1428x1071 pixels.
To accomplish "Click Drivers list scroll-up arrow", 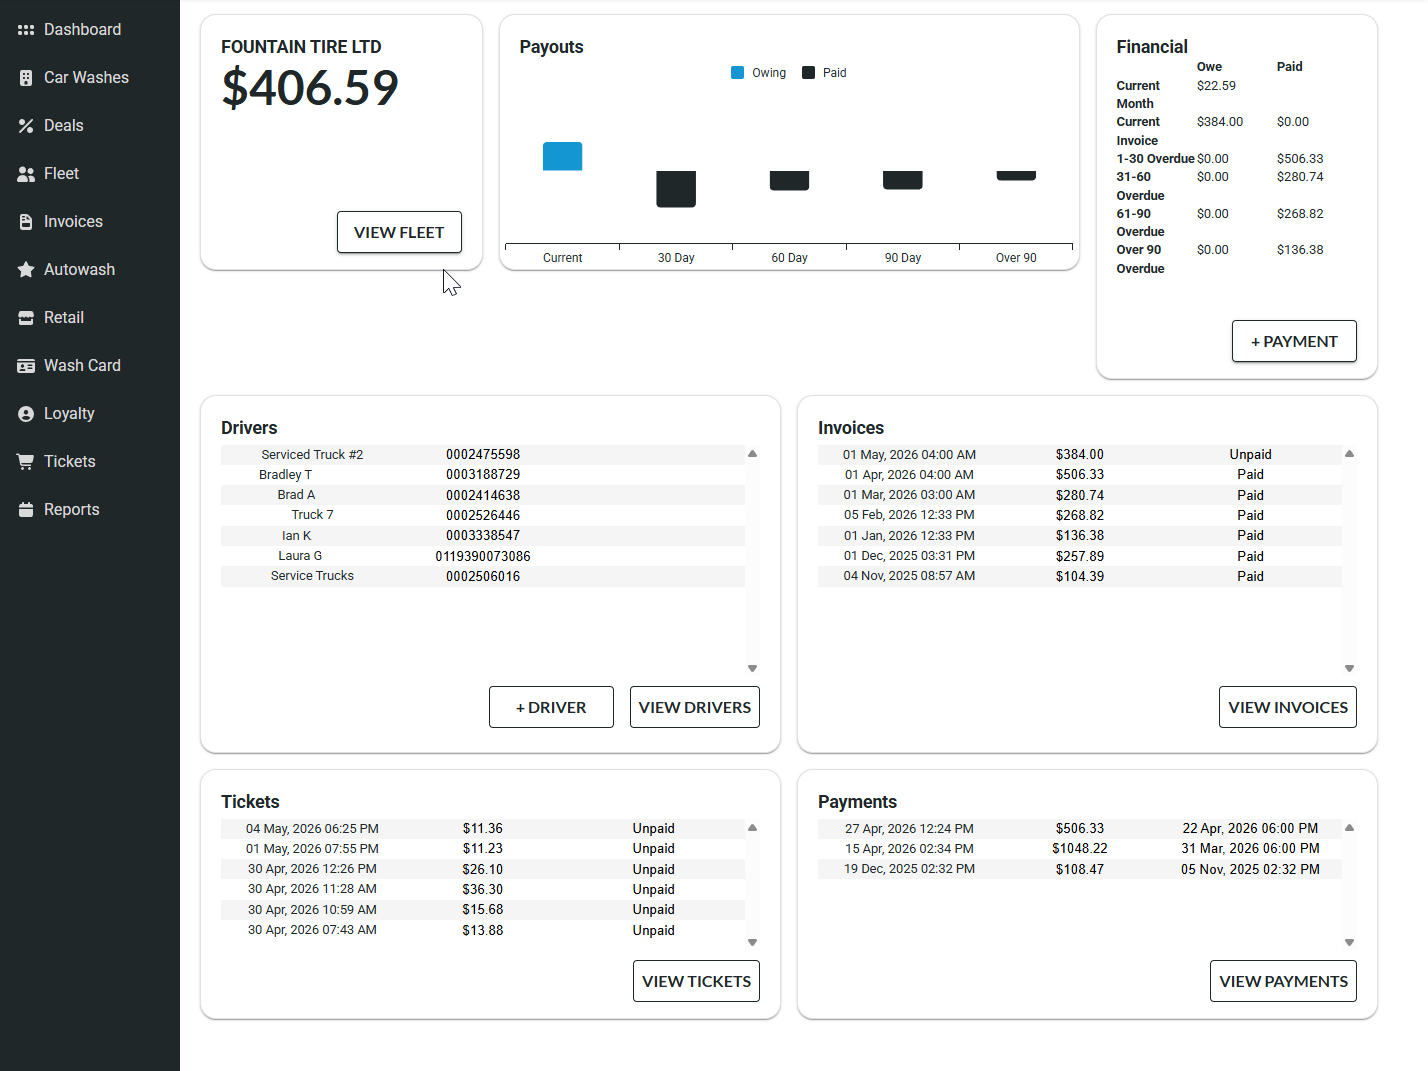I will (x=752, y=454).
